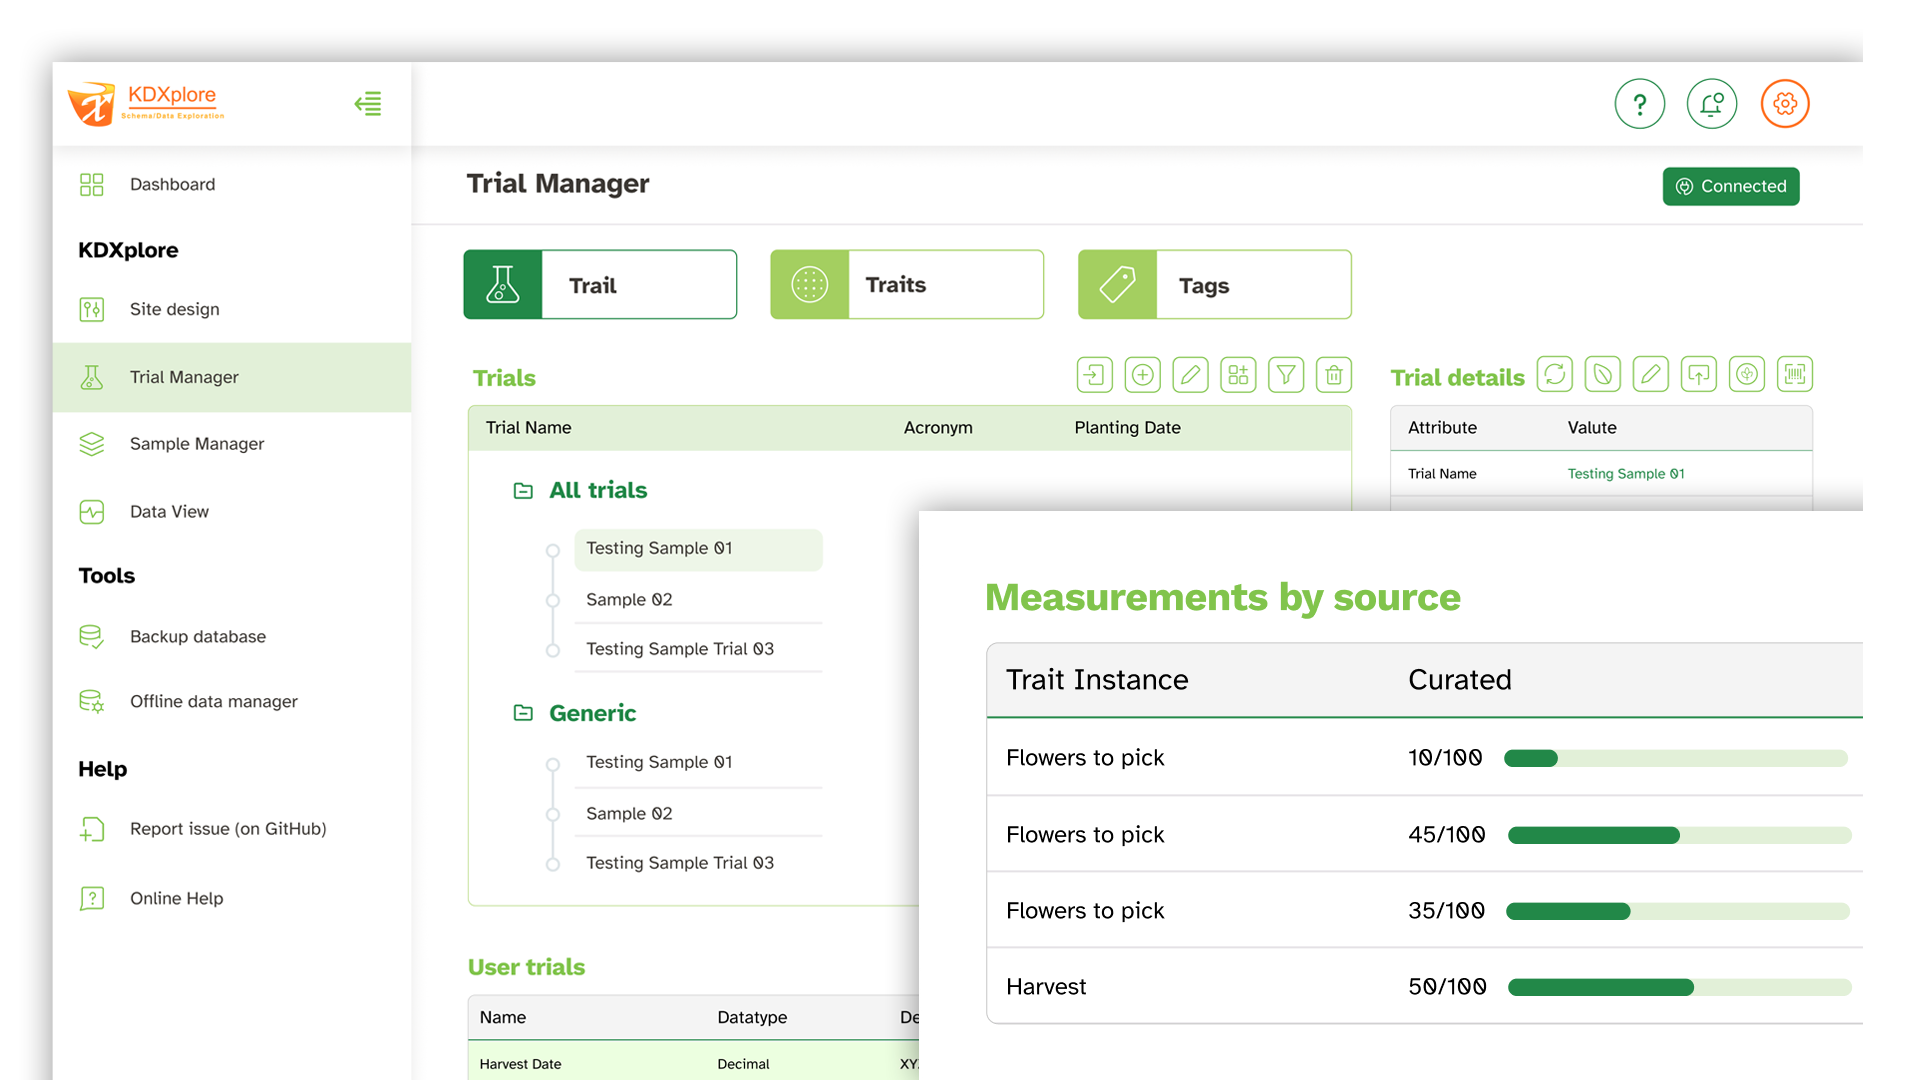Switch to the Tags tab
The height and width of the screenshot is (1080, 1920).
pos(1215,285)
